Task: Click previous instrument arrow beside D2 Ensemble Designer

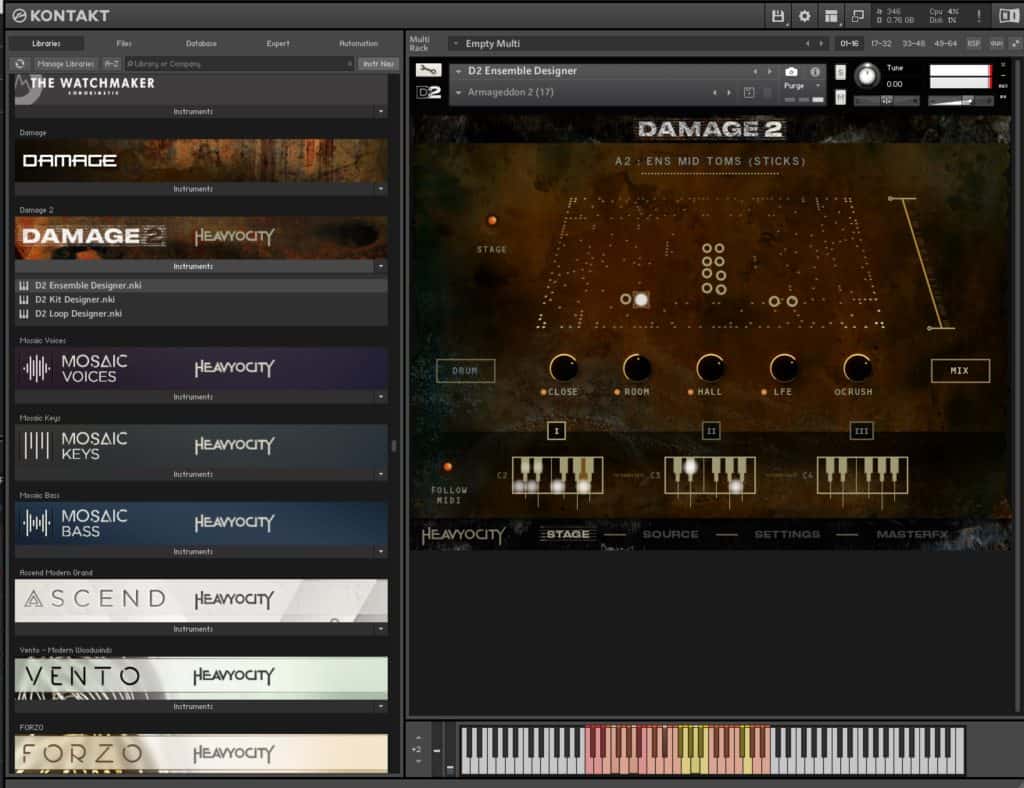Action: (x=755, y=71)
